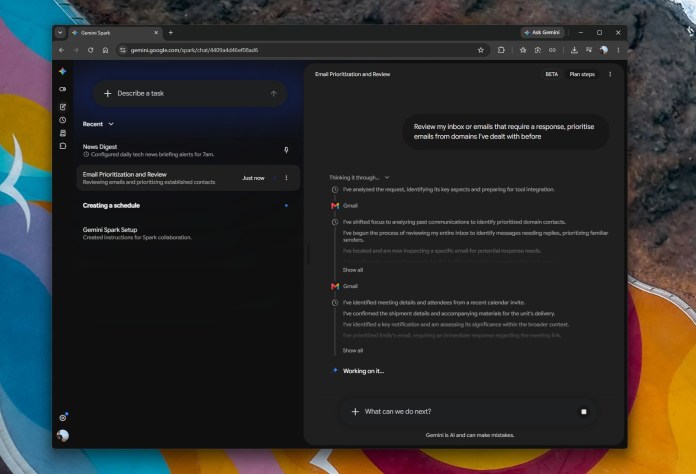
Task: Select Email Prioritization and Review task
Action: pos(188,178)
